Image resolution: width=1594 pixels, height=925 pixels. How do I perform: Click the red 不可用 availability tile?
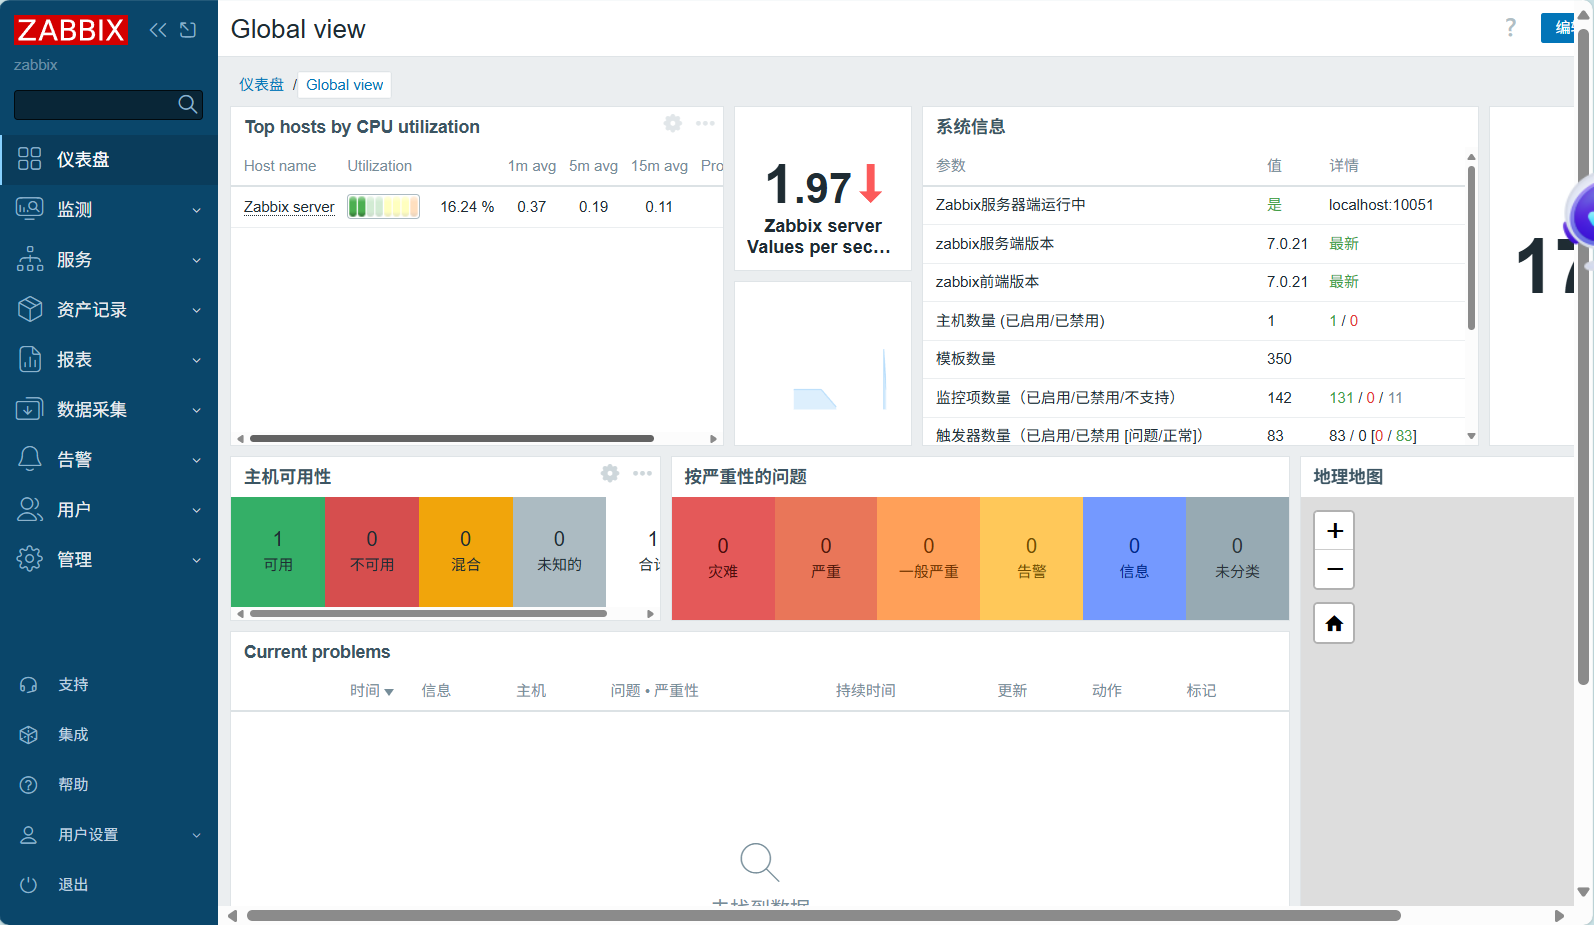coord(372,552)
